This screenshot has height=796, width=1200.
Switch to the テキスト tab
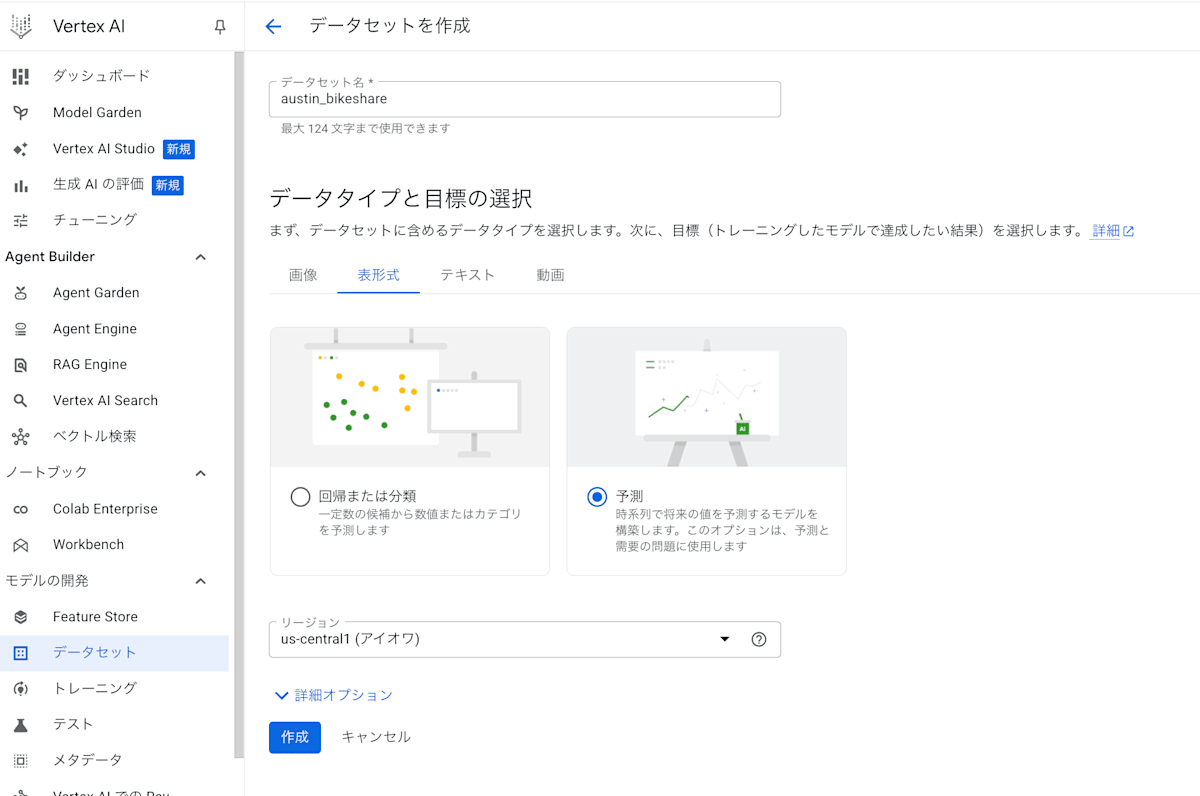point(468,275)
